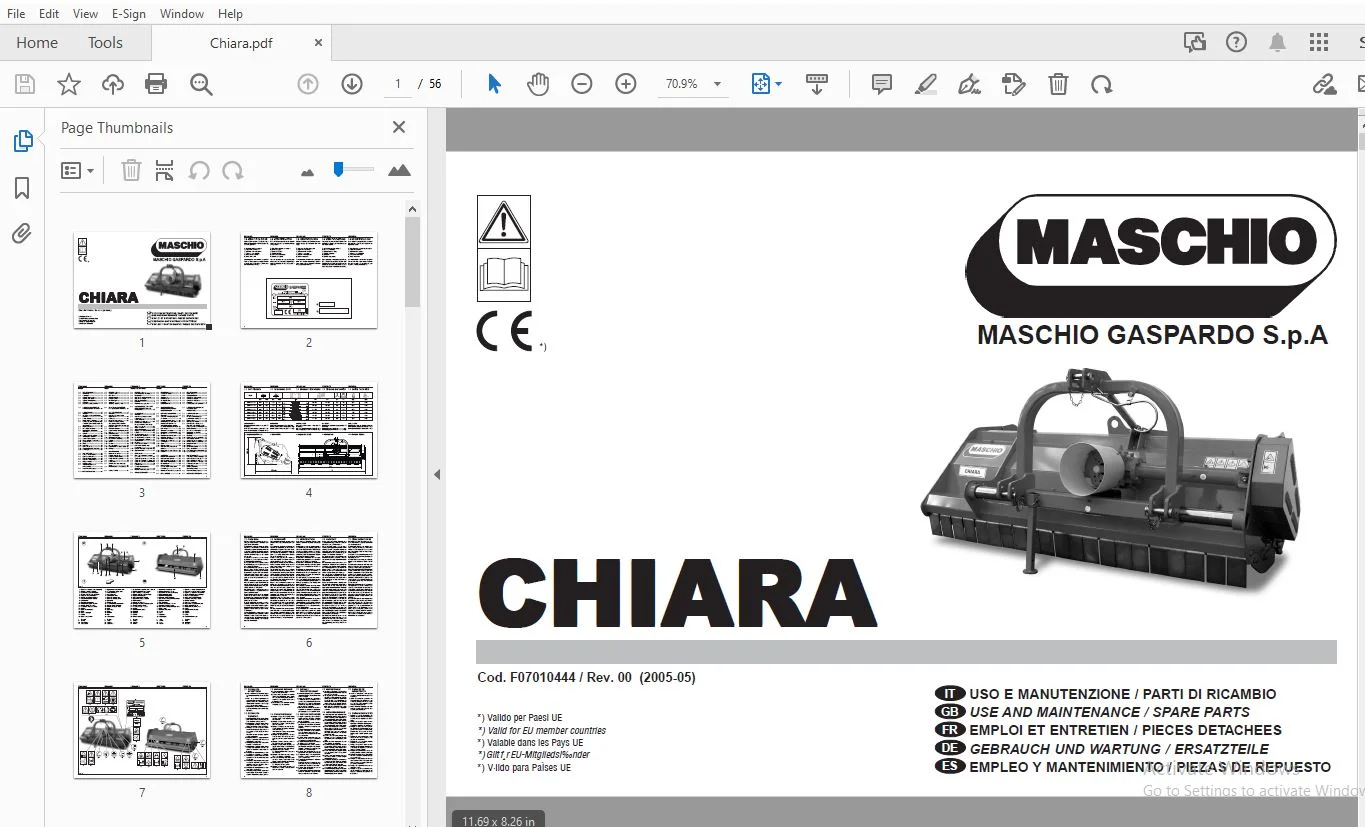
Task: Click the scrolling mode icon
Action: [x=817, y=85]
